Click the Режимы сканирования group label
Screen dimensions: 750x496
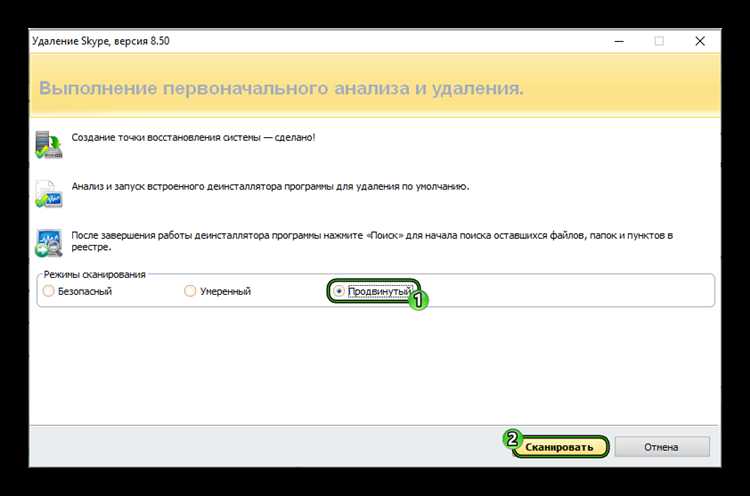coord(94,275)
